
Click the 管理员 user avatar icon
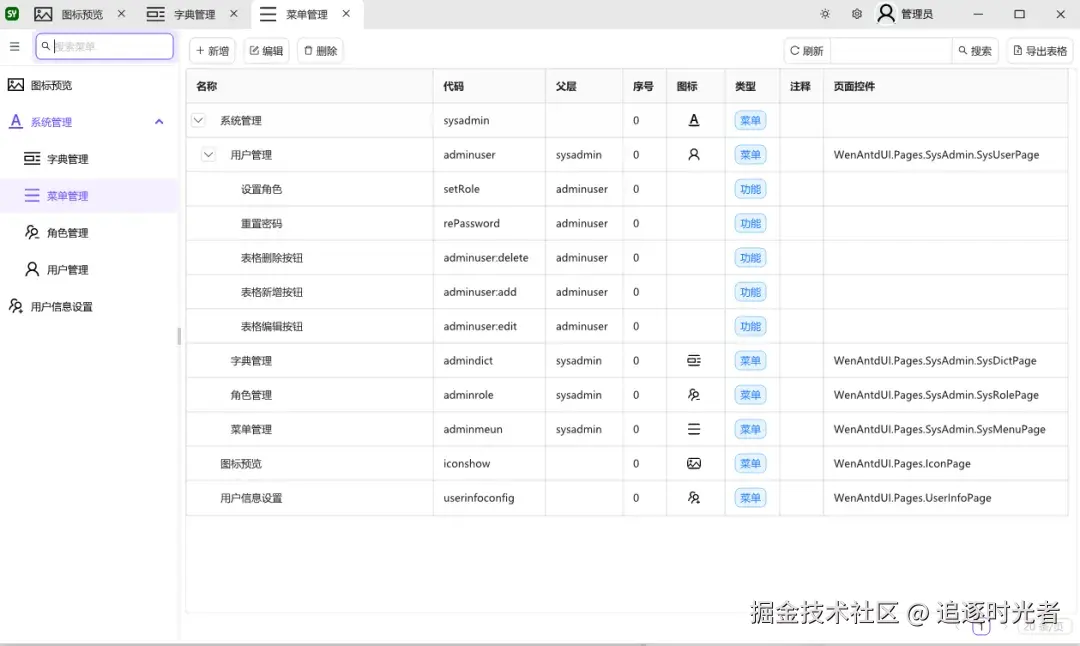click(x=886, y=14)
